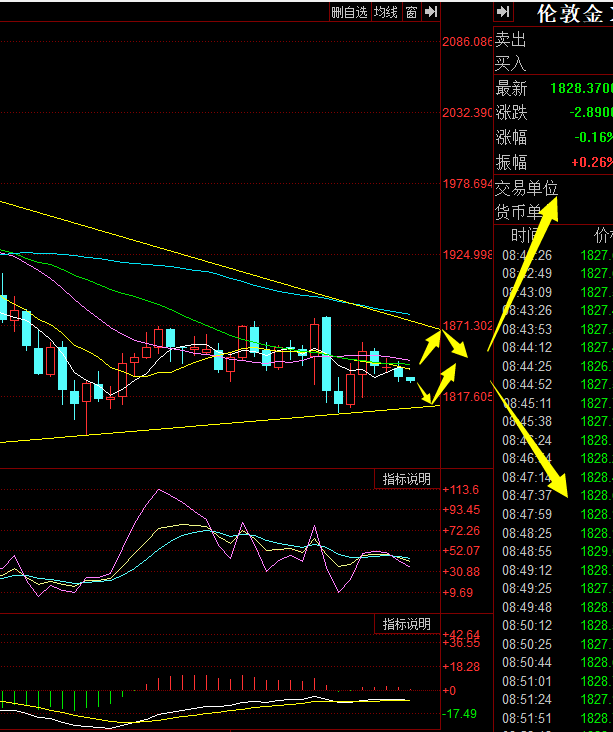Image resolution: width=613 pixels, height=732 pixels.
Task: Select the 08:44:25 tick row
Action: [553, 366]
